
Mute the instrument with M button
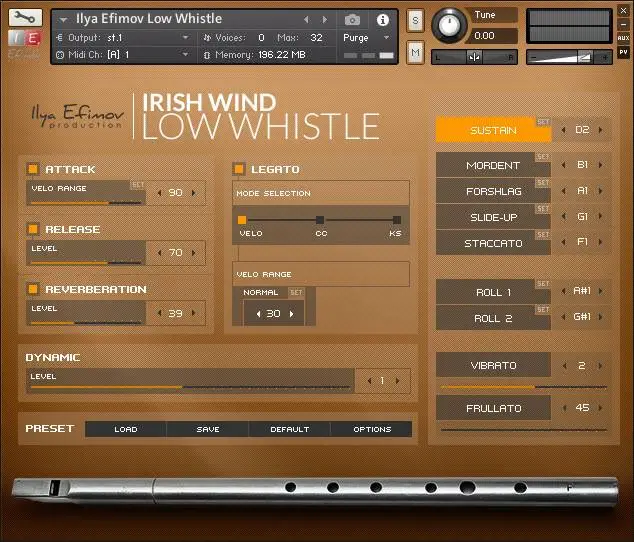[415, 52]
